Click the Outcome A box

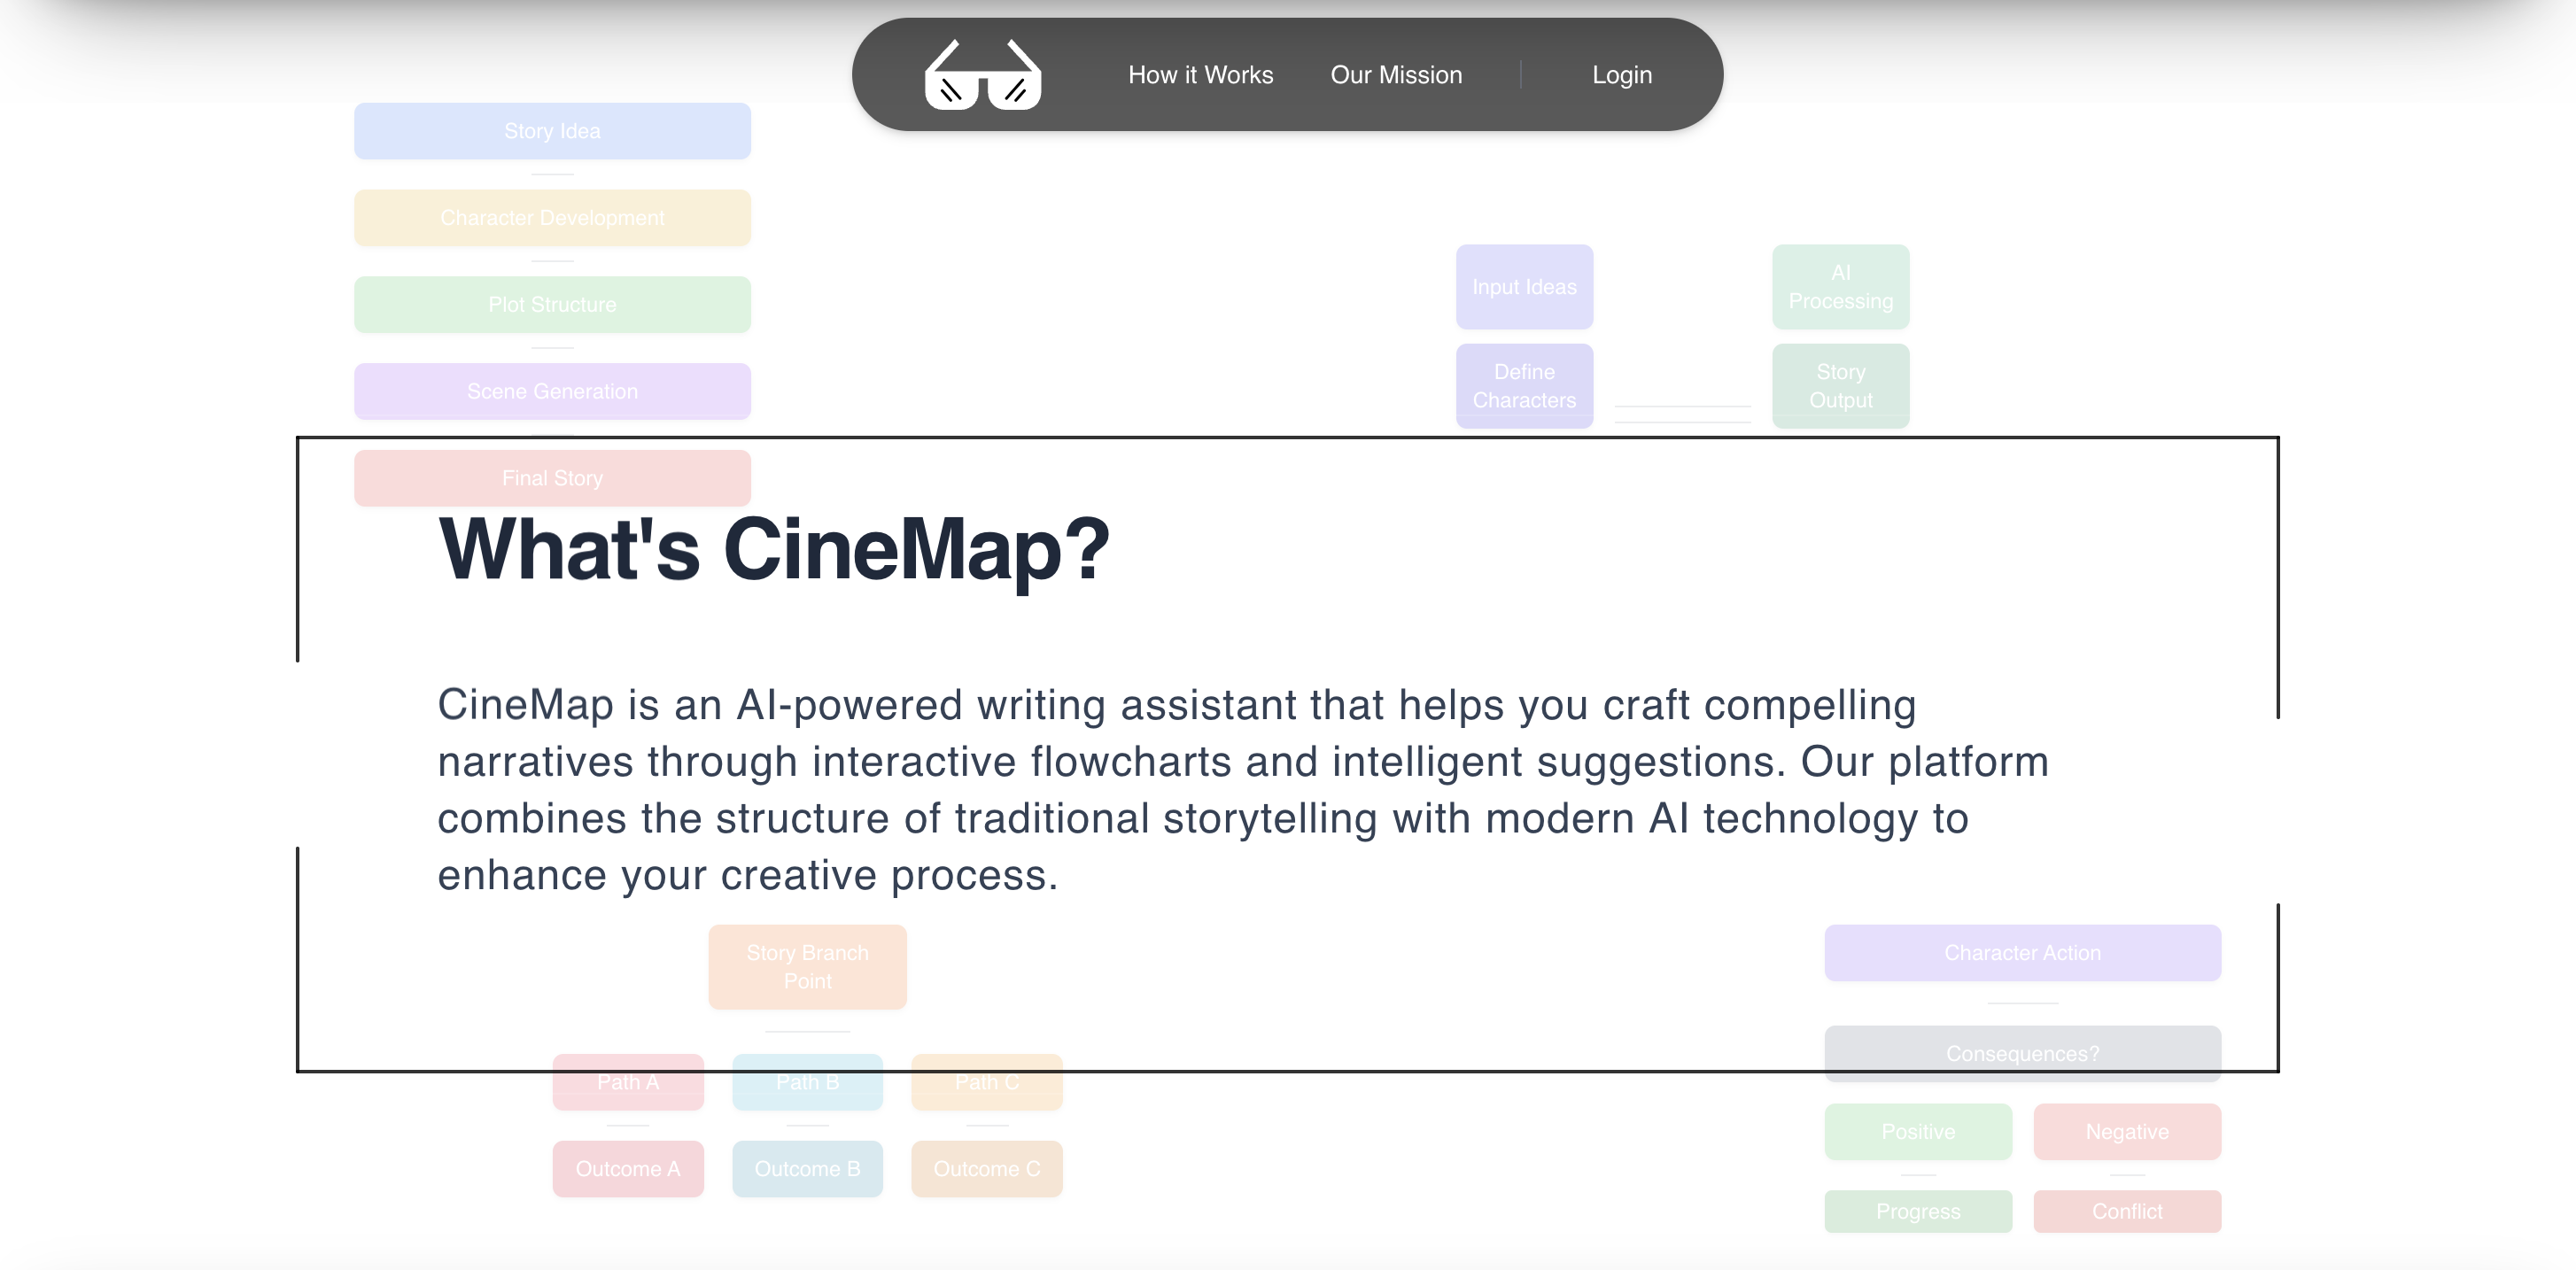pyautogui.click(x=628, y=1168)
